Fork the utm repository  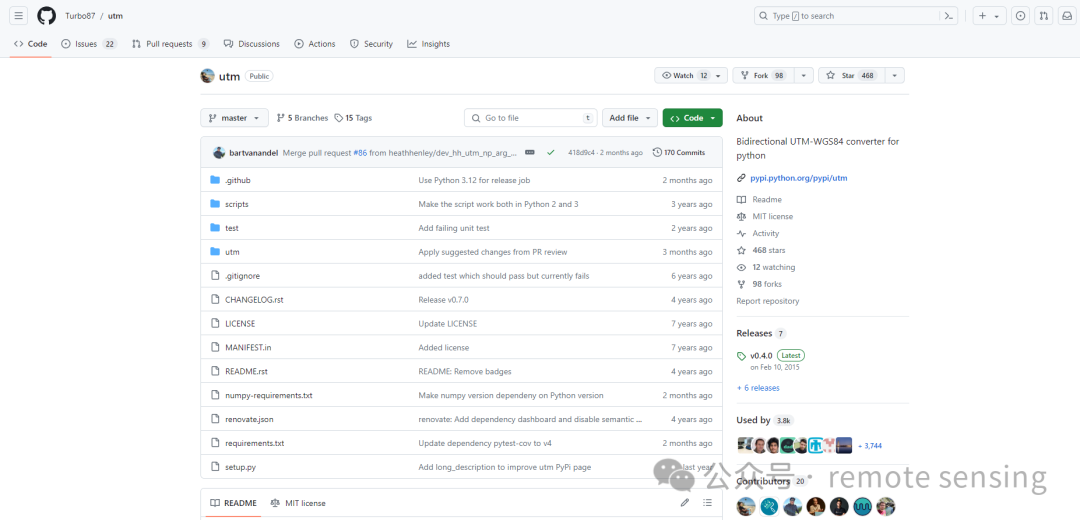coord(763,76)
